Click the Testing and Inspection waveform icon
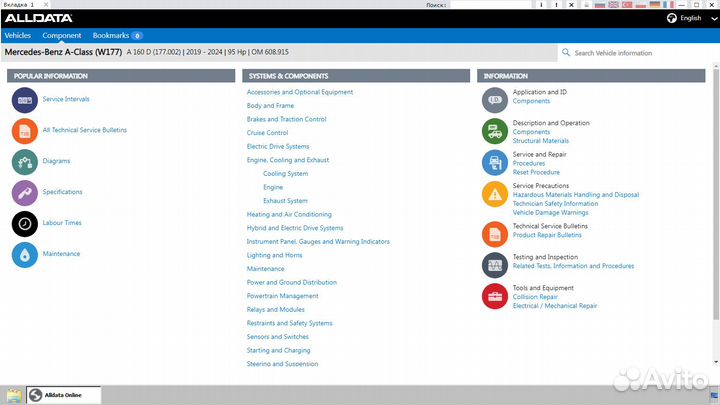The width and height of the screenshot is (720, 405). pyautogui.click(x=495, y=265)
